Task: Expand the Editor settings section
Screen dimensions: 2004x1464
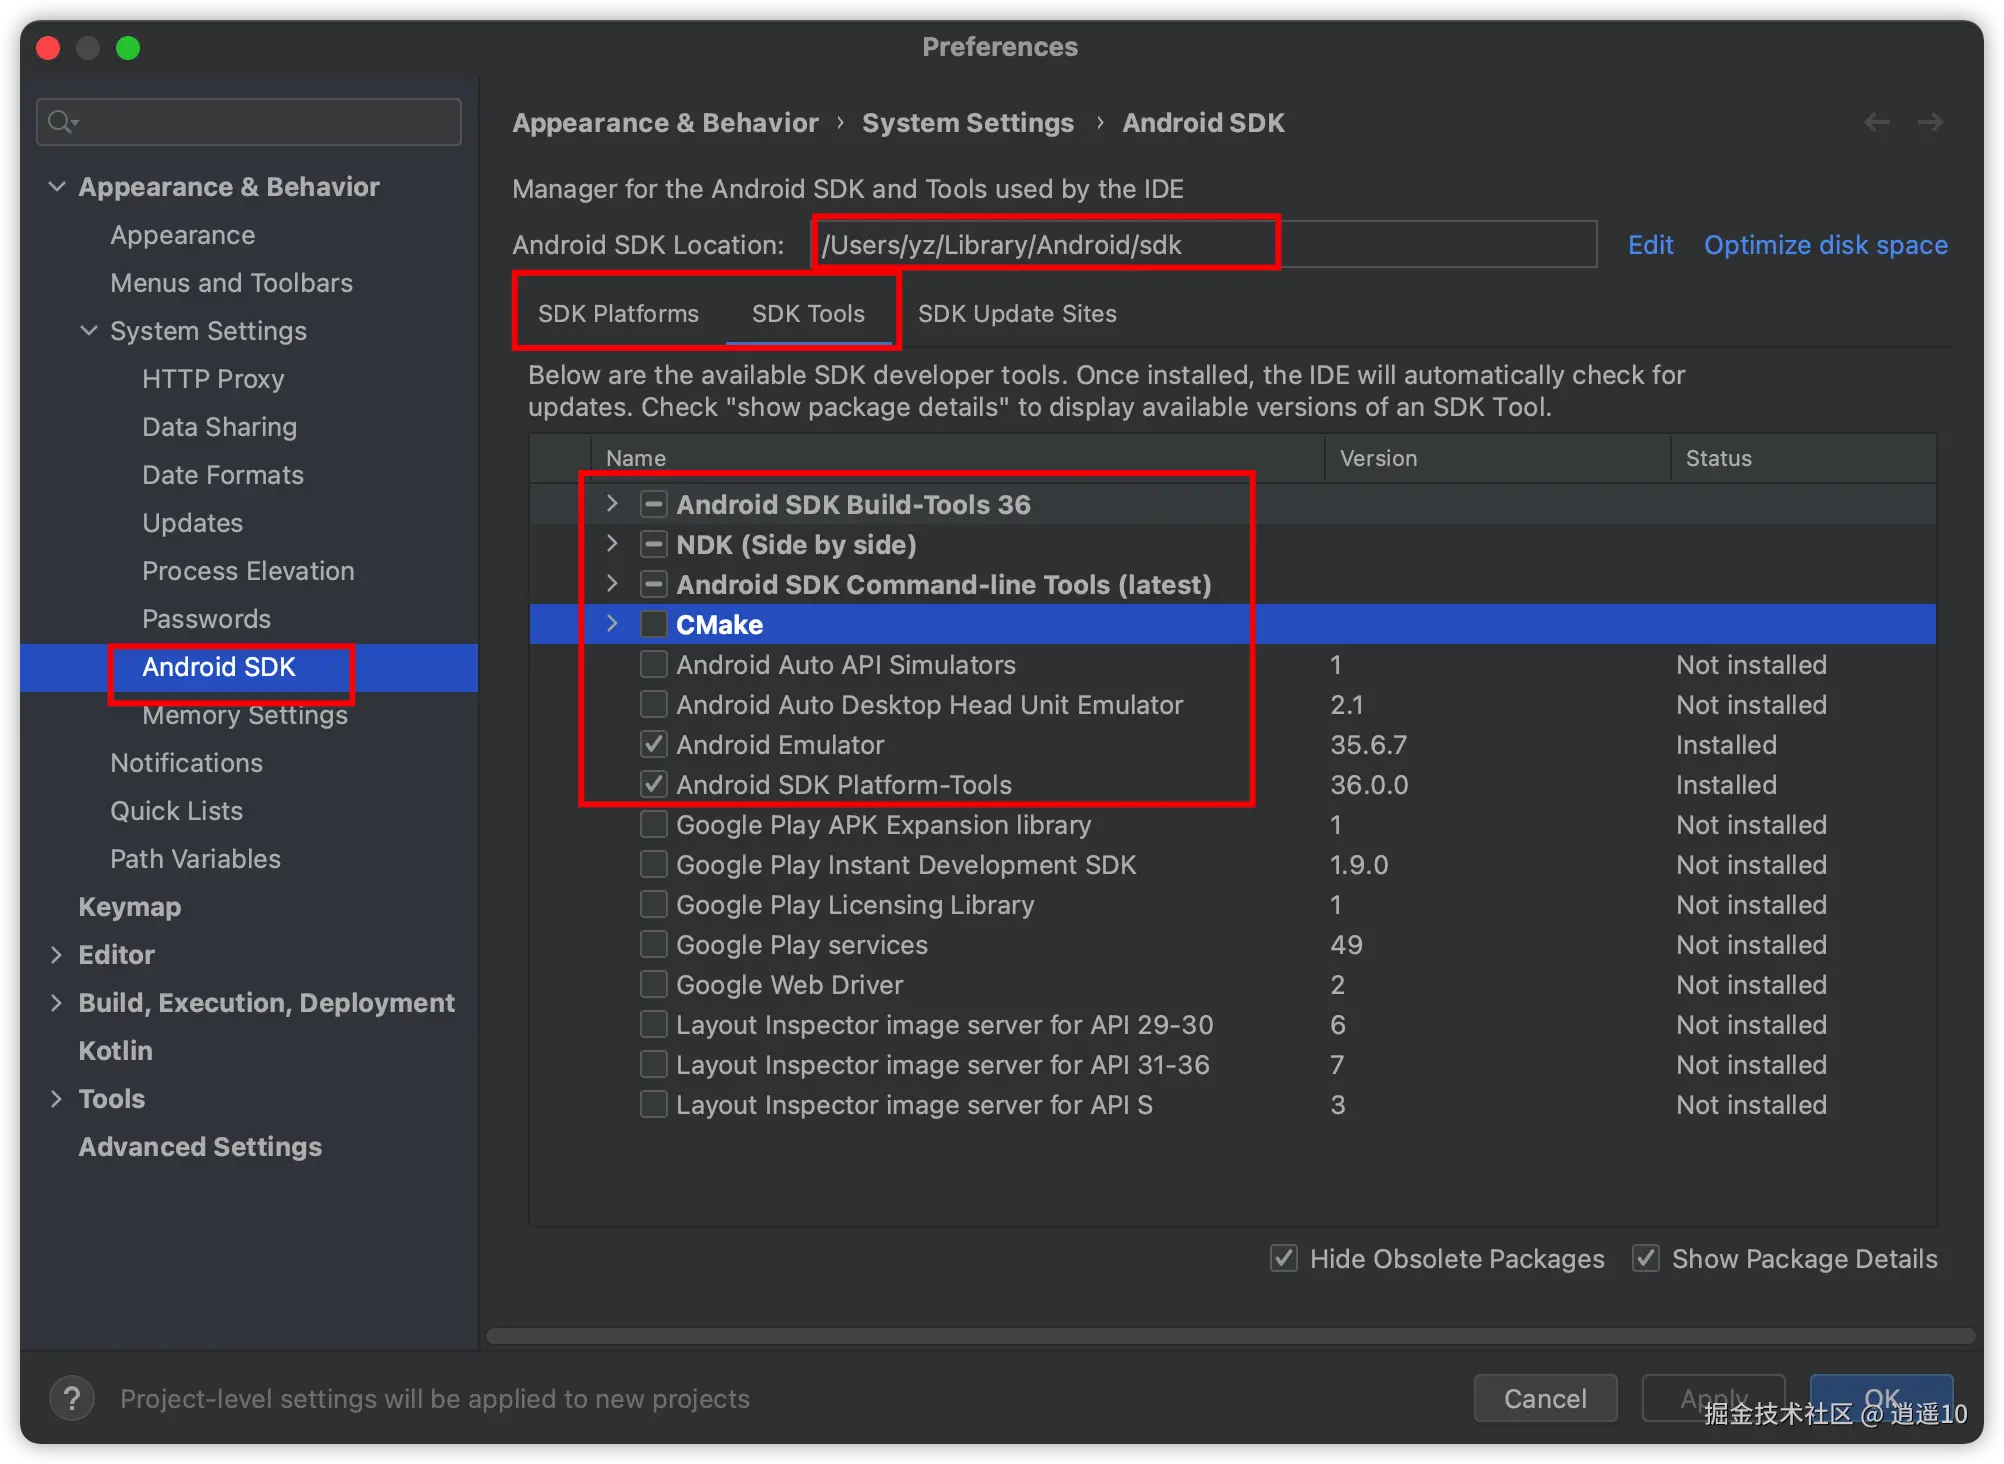Action: point(56,955)
